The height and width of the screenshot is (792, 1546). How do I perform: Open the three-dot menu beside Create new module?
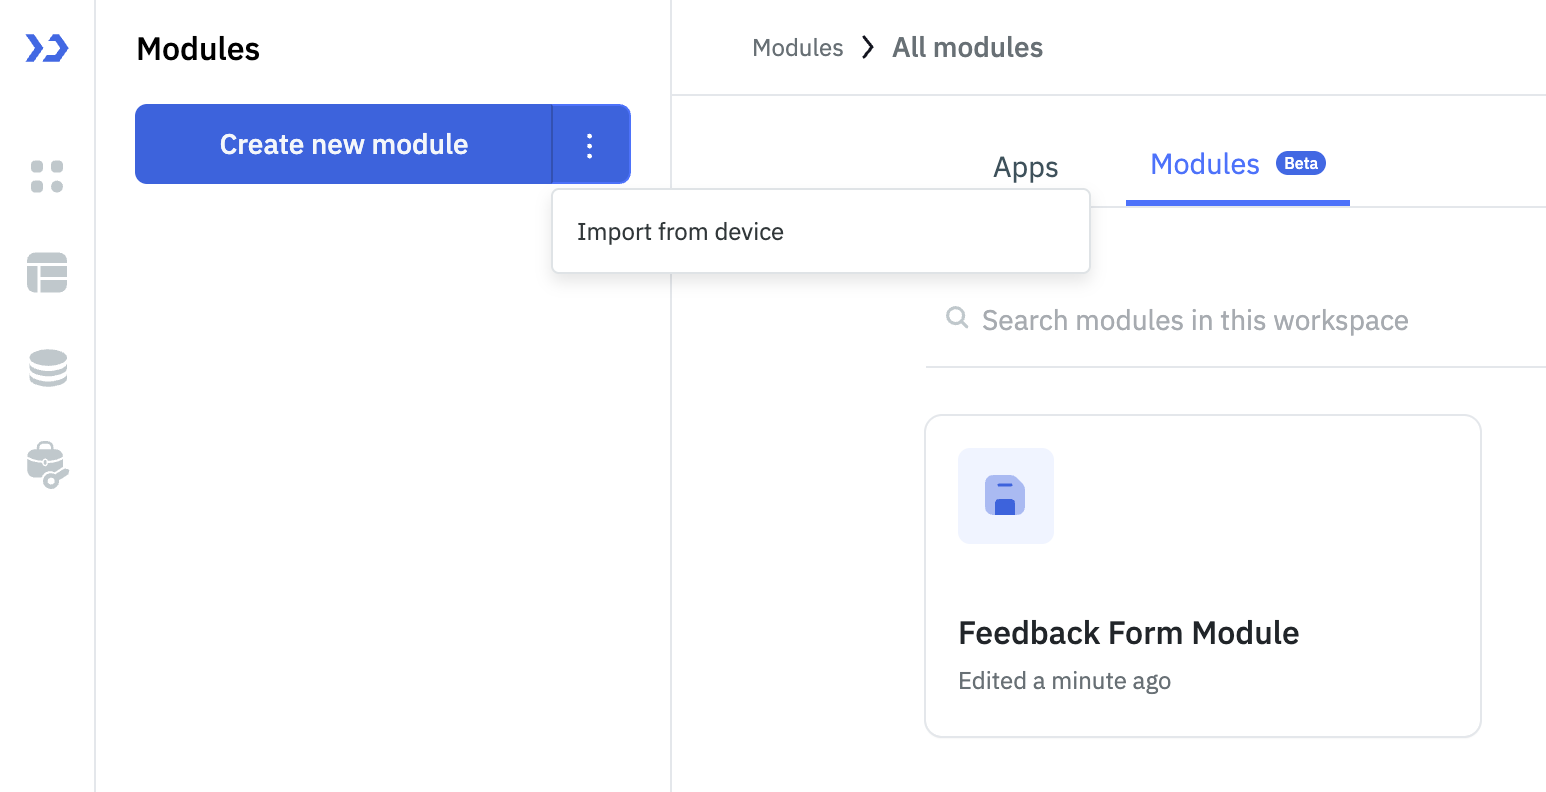pos(590,144)
